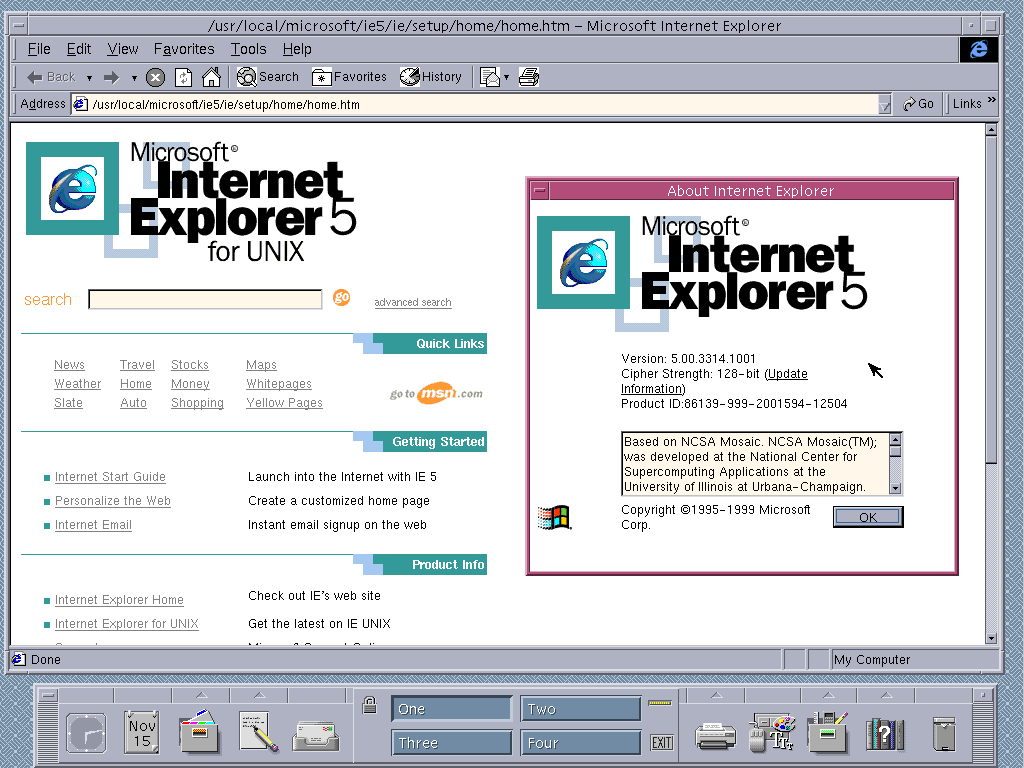Viewport: 1024px width, 768px height.
Task: Open the History toolbar button
Action: pyautogui.click(x=430, y=77)
